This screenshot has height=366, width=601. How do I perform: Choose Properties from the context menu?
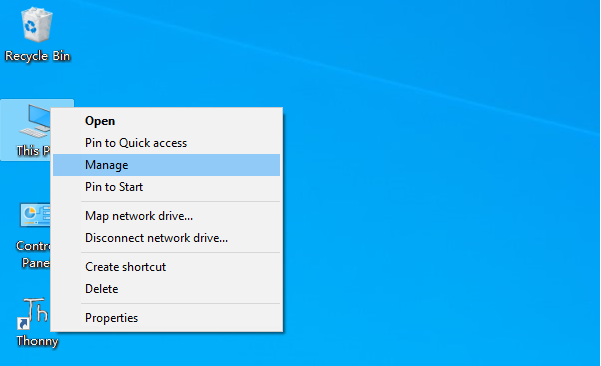[x=166, y=318]
